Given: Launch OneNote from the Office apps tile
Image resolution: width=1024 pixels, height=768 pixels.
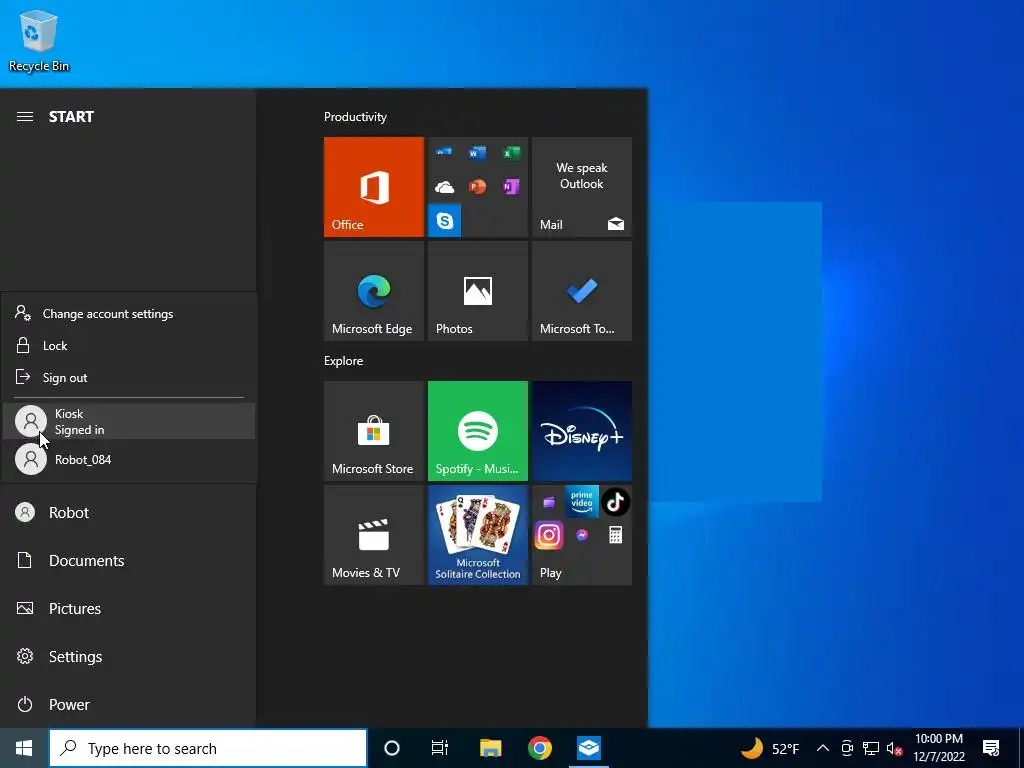Looking at the screenshot, I should (x=511, y=187).
